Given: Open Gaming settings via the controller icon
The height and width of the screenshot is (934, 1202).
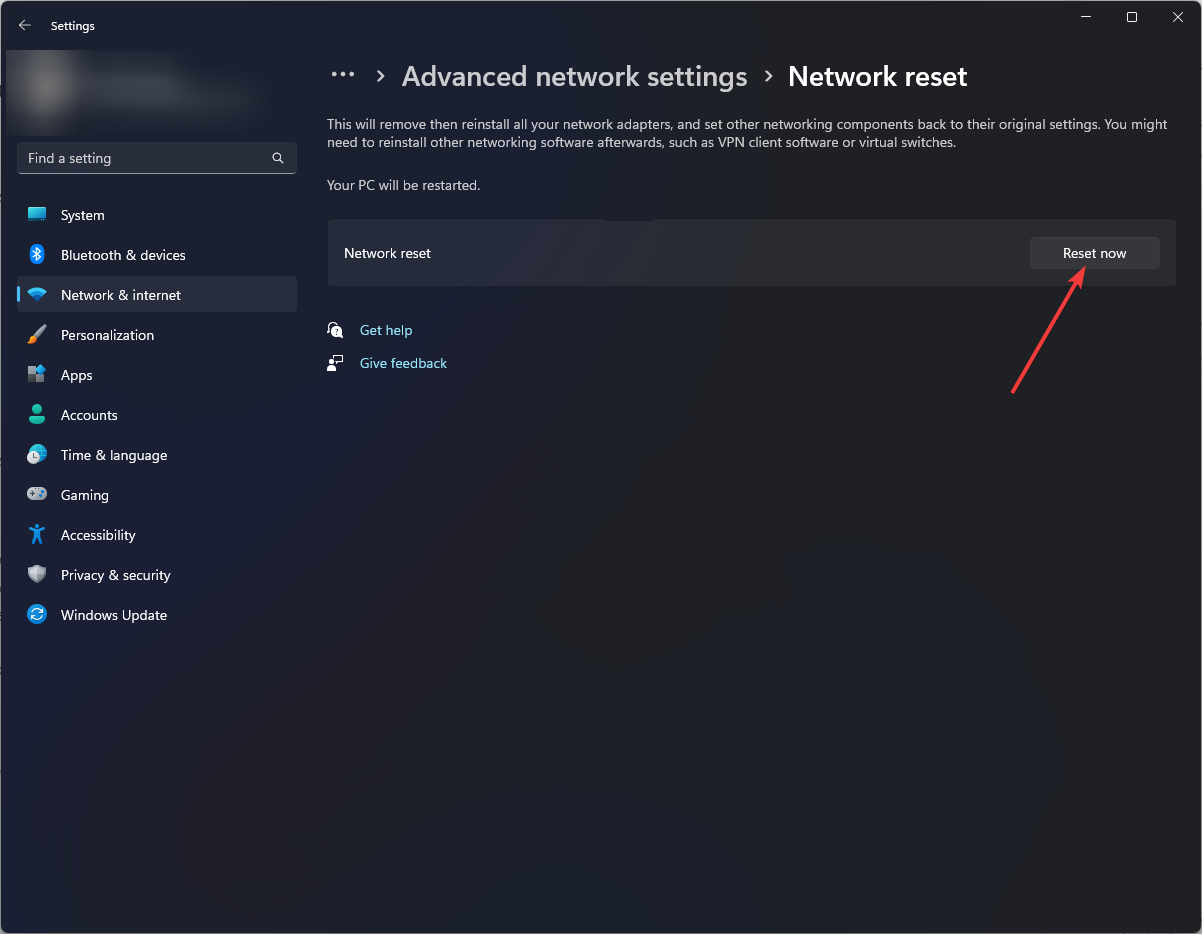Looking at the screenshot, I should tap(36, 494).
